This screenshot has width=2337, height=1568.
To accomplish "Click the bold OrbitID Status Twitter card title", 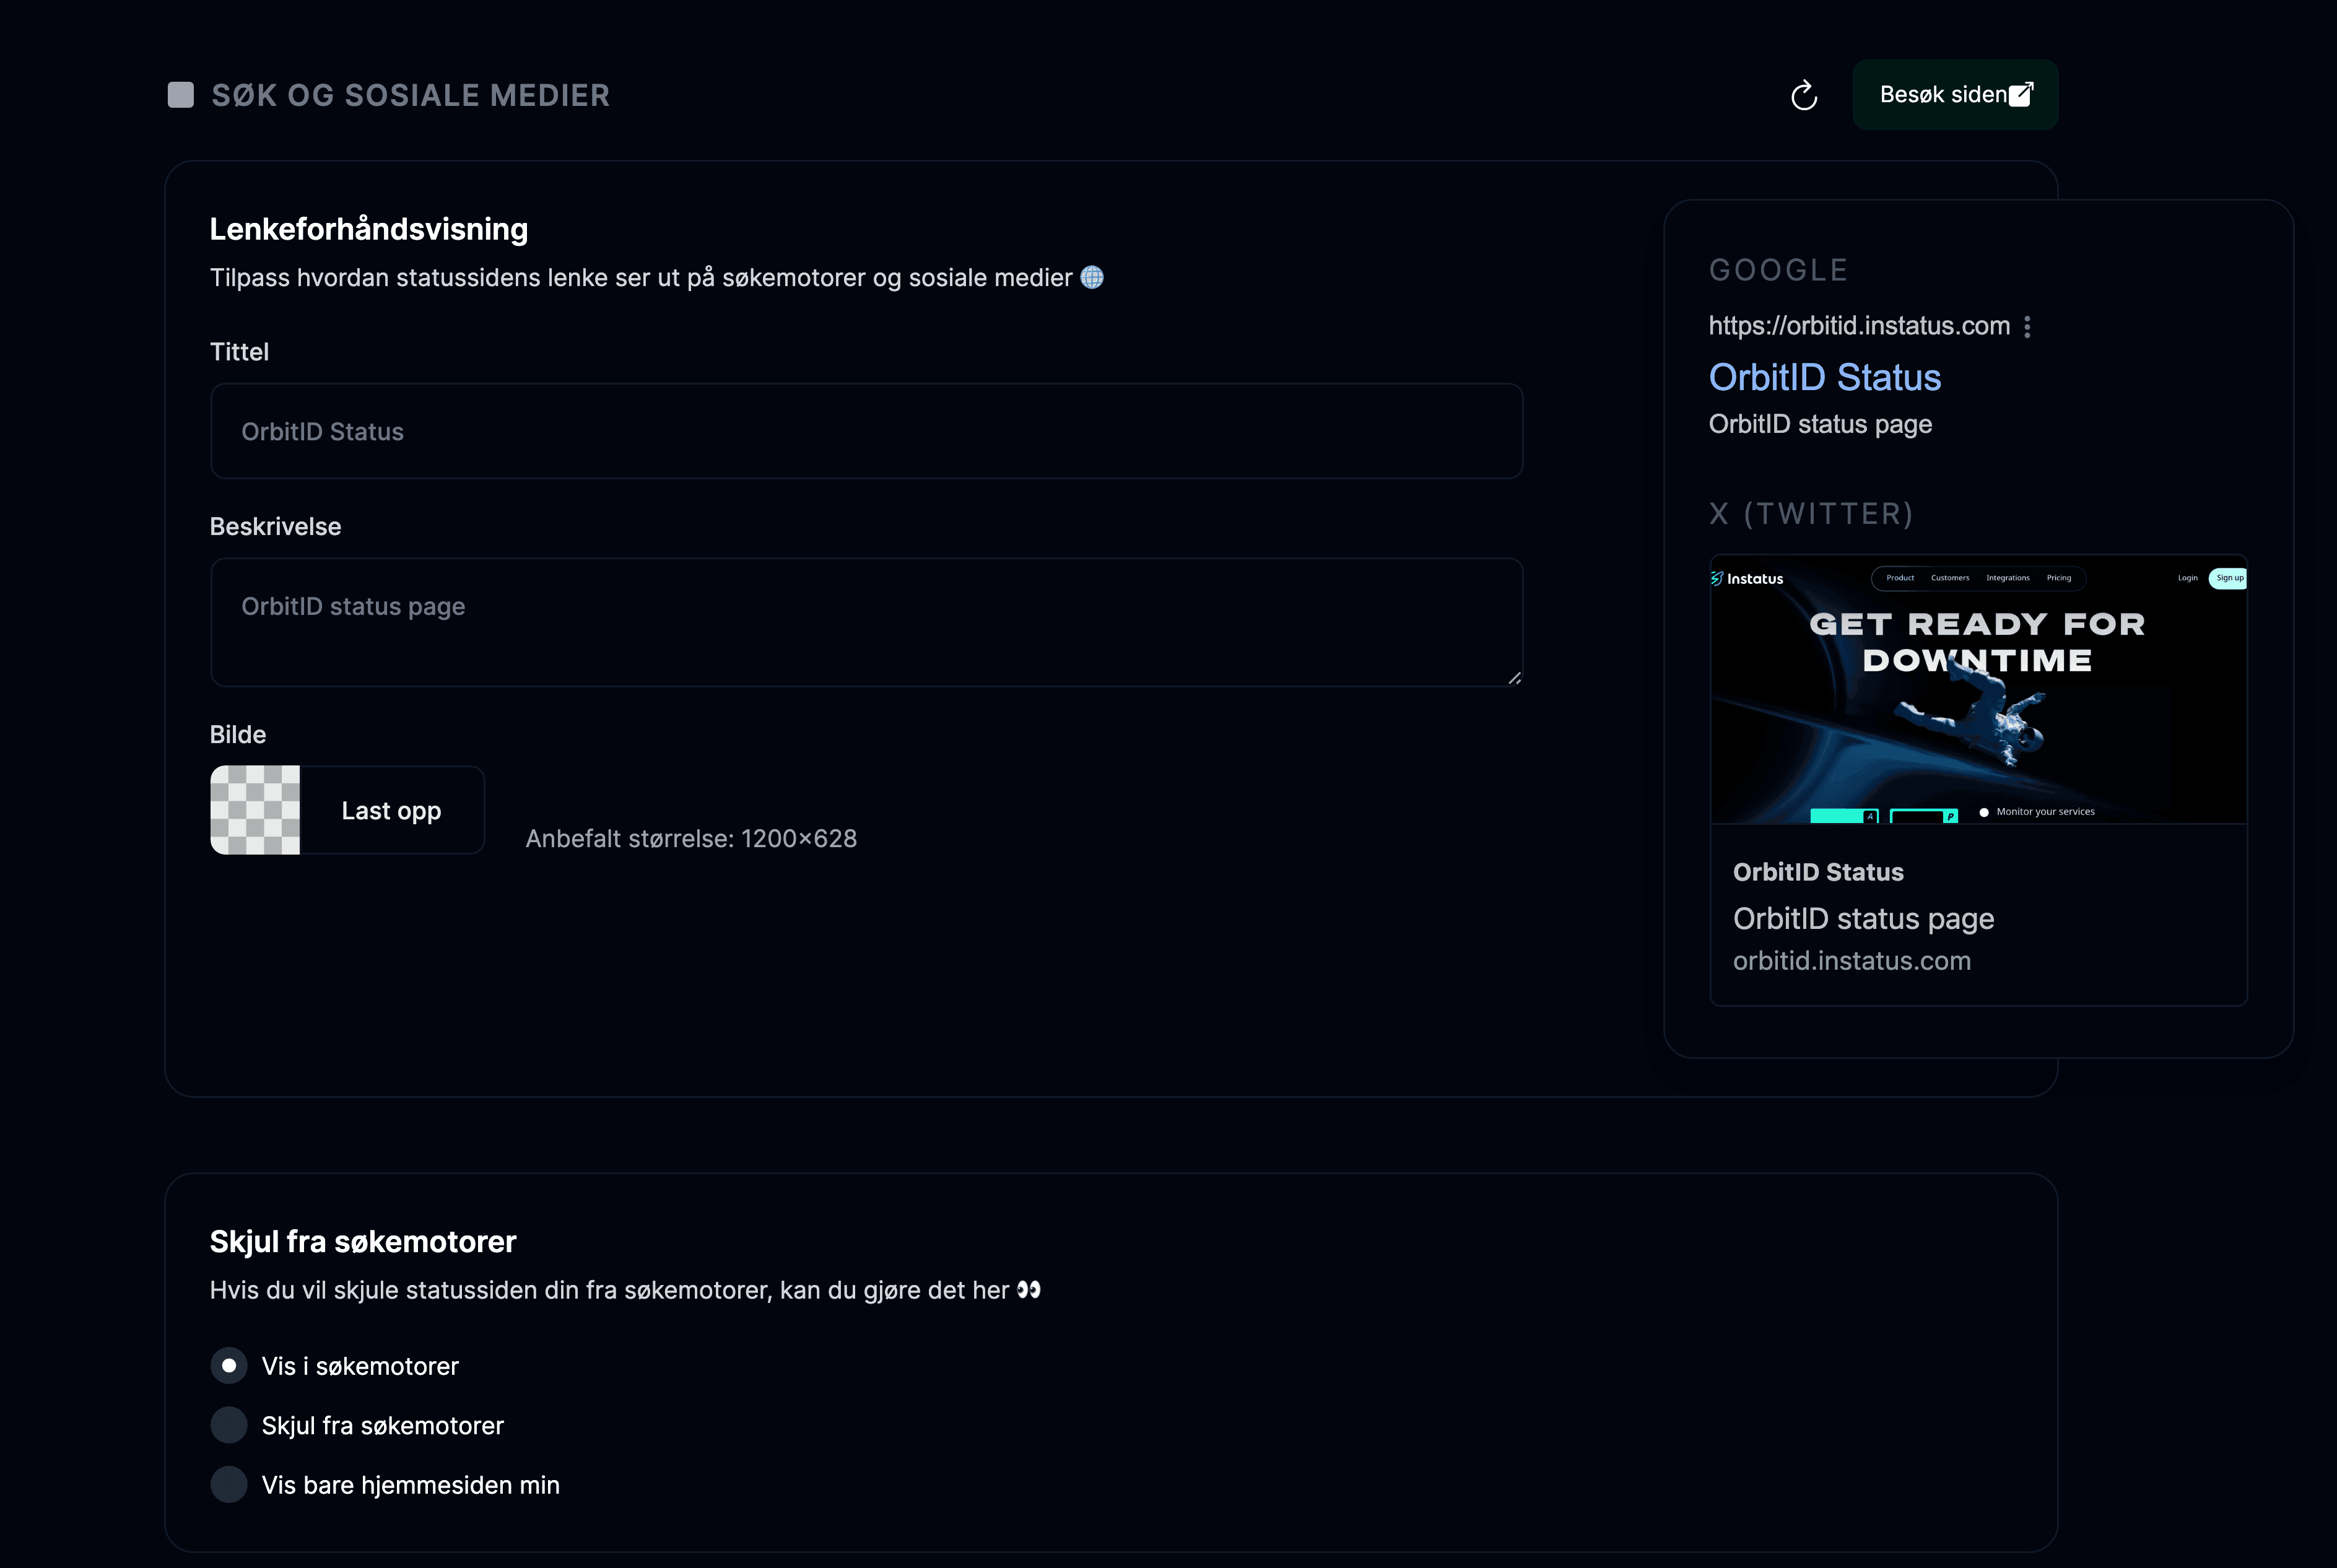I will [x=1818, y=872].
